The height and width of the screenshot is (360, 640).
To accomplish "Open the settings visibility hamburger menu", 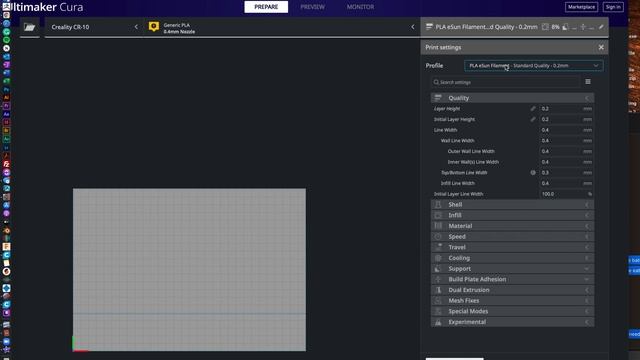I will point(588,82).
